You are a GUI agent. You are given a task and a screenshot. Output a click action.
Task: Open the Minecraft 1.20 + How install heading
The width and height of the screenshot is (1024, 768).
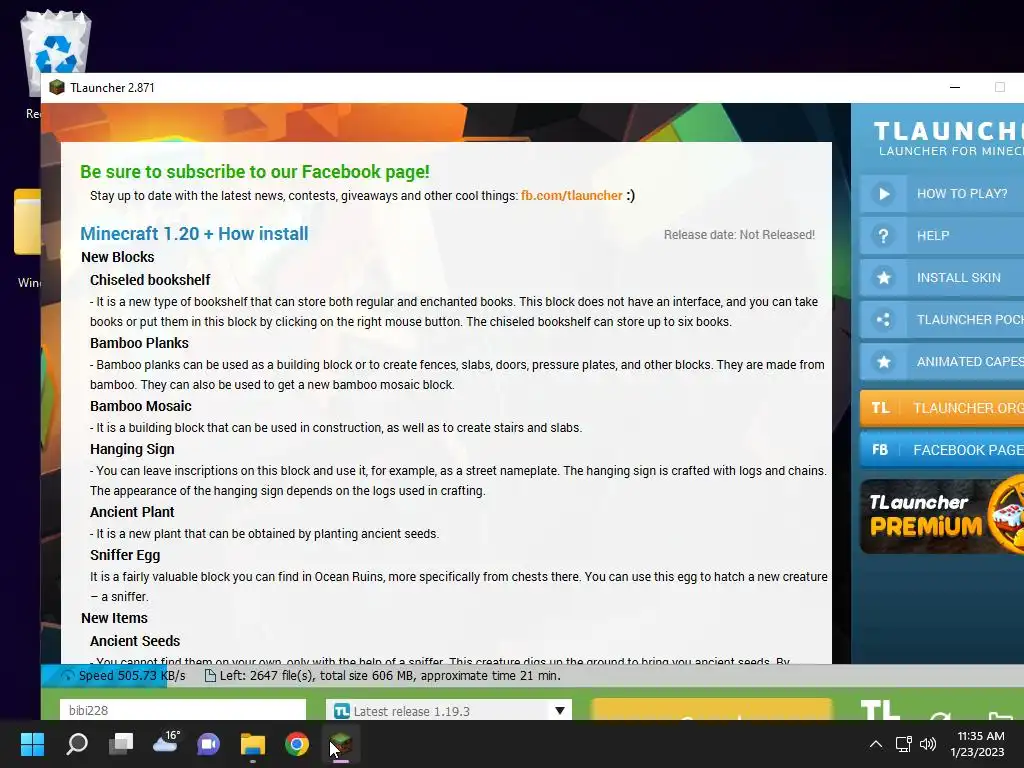[x=194, y=234]
